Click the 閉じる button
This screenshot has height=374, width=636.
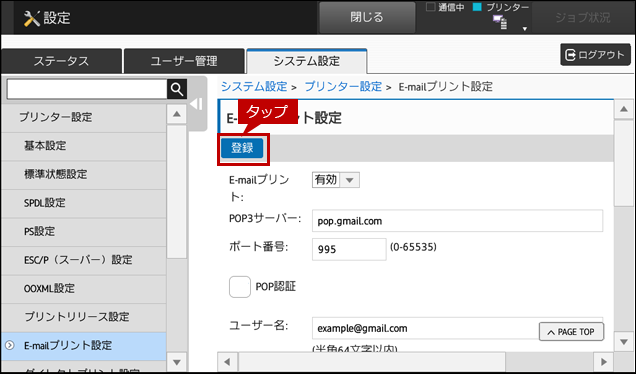point(367,17)
